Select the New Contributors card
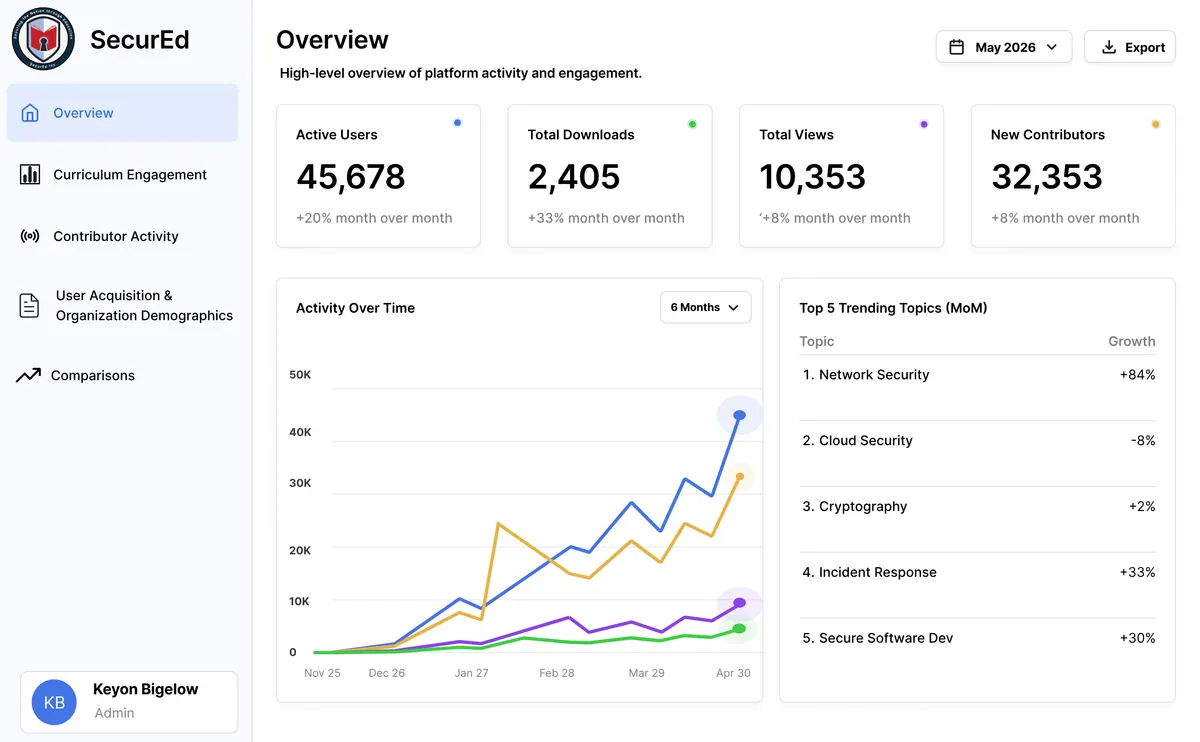1200x742 pixels. [x=1073, y=176]
